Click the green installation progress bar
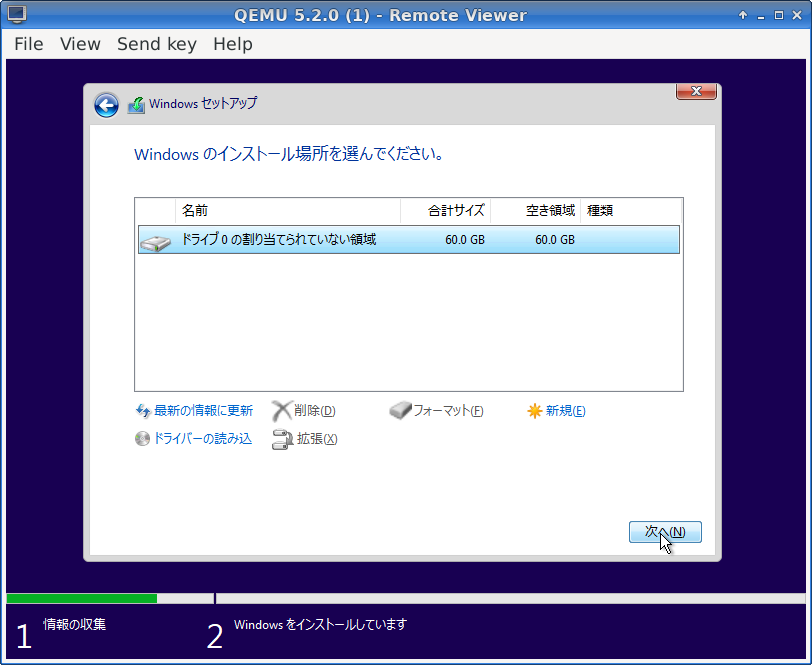The width and height of the screenshot is (812, 665). [81, 599]
